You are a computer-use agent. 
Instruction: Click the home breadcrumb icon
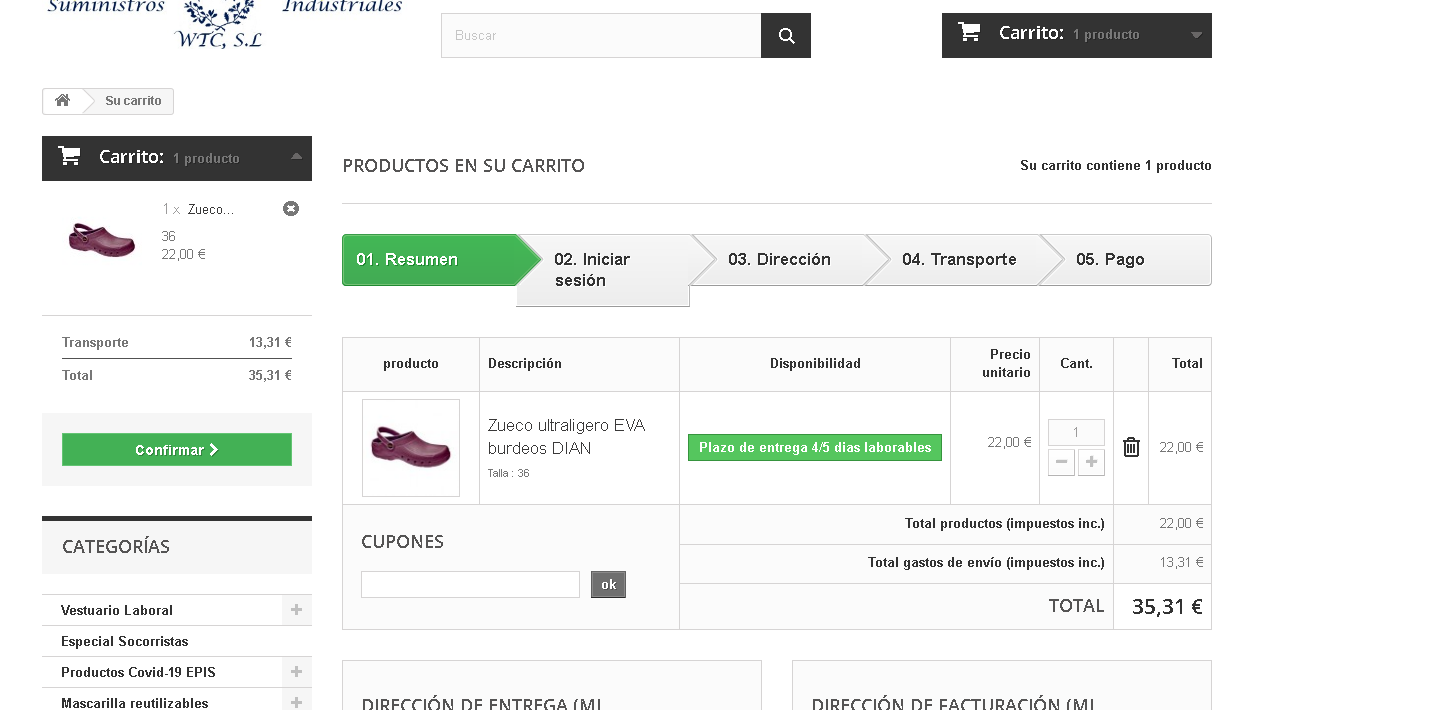(x=62, y=101)
